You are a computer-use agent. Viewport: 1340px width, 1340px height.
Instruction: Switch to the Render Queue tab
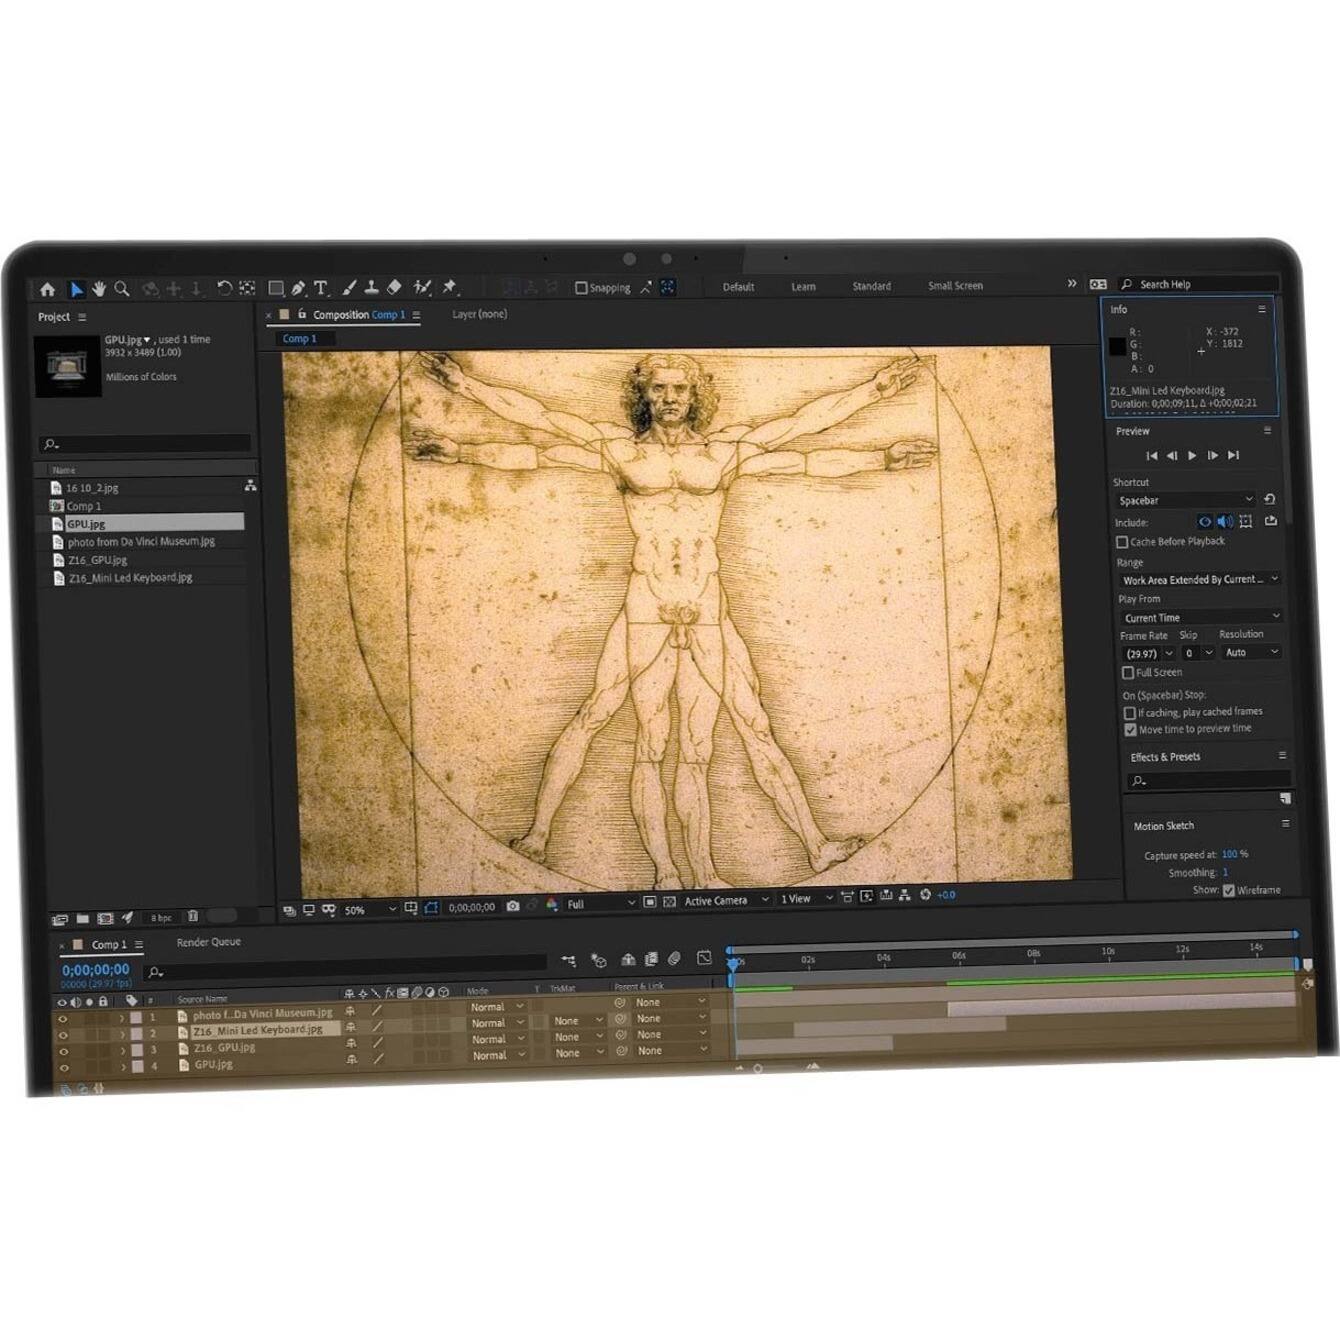click(209, 942)
